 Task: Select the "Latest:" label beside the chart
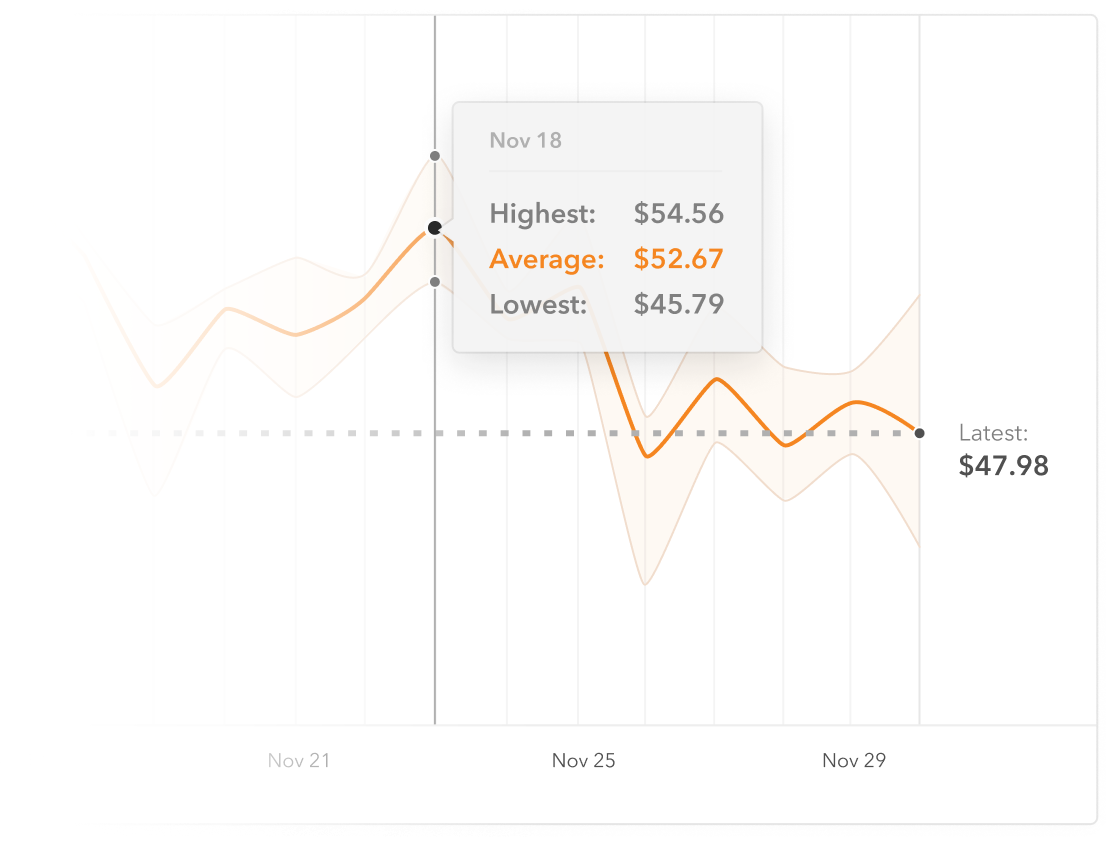(x=993, y=433)
